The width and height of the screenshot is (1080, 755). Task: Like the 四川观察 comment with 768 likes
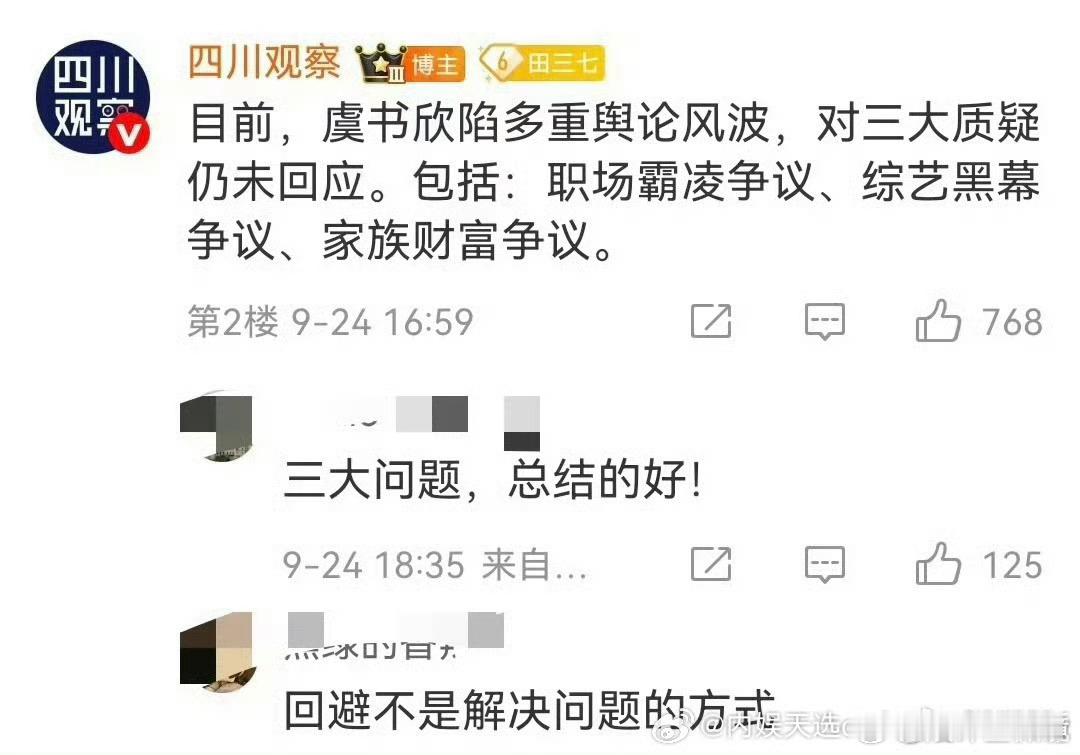938,321
